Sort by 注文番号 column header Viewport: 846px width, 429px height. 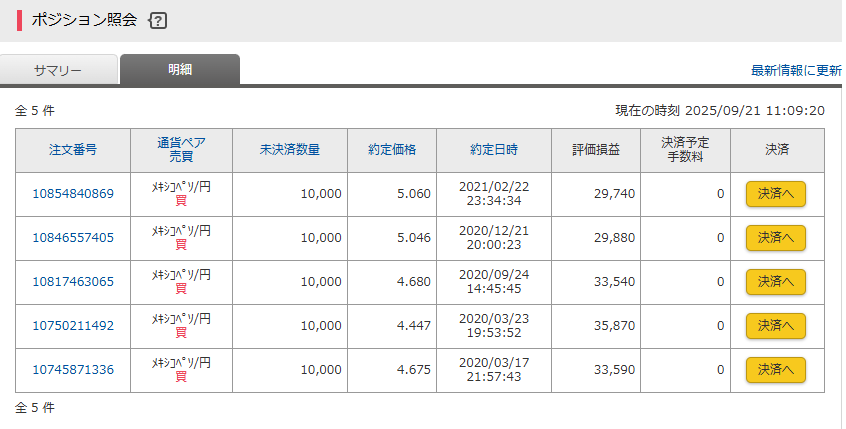click(73, 150)
